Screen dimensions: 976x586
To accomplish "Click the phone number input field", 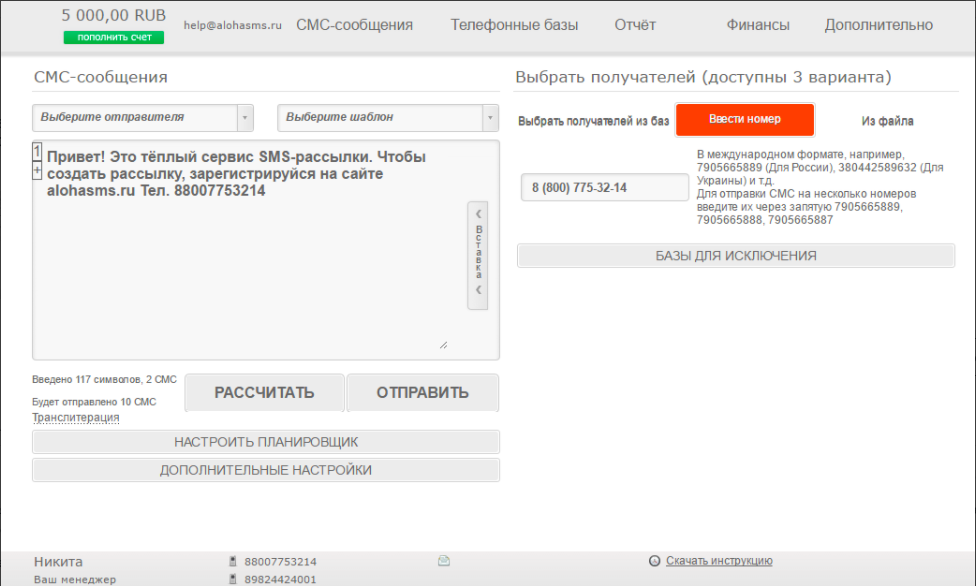I will 604,186.
